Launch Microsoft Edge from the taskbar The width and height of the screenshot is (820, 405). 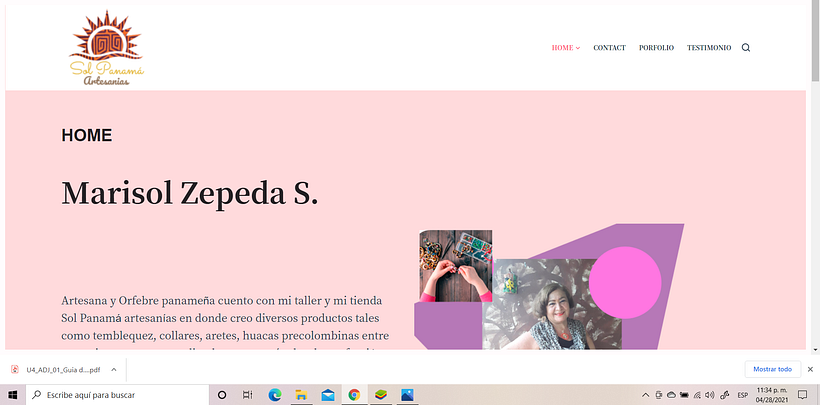[275, 395]
